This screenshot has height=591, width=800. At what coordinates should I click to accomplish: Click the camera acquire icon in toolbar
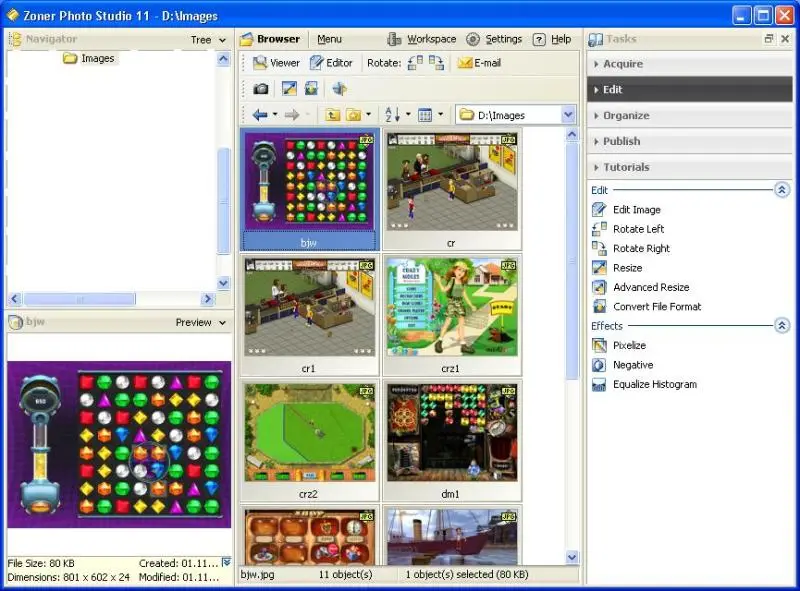click(x=261, y=89)
